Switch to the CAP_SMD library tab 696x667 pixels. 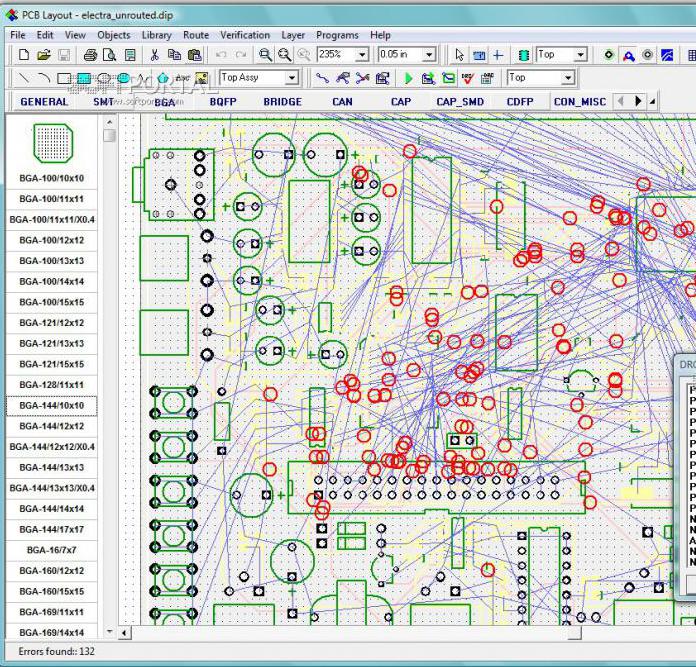click(460, 102)
